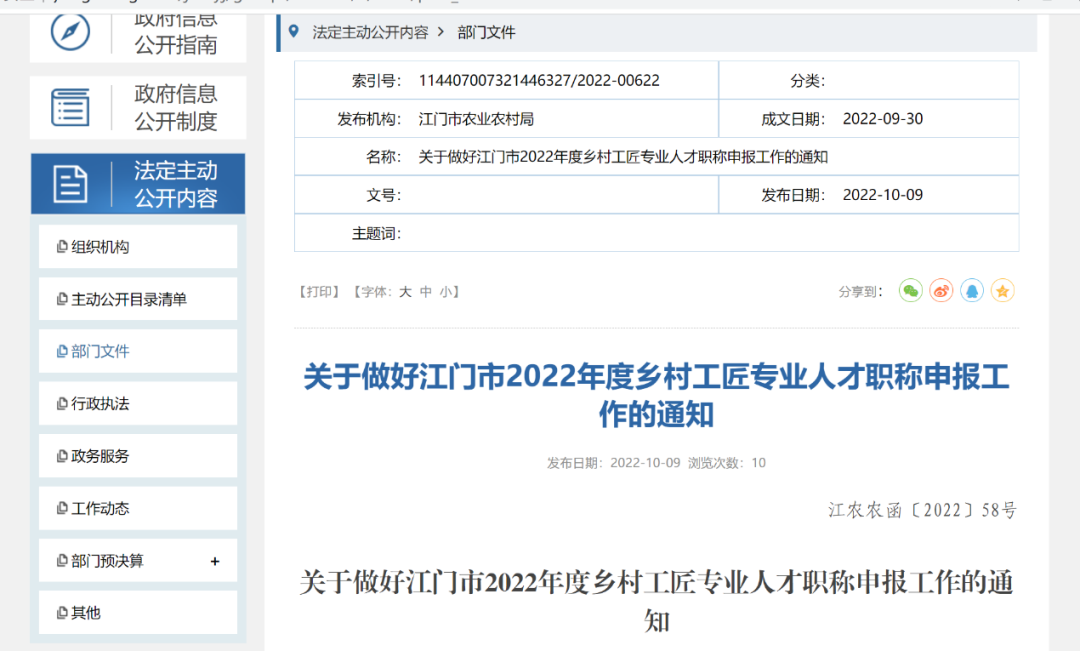Share the article to WeChat
This screenshot has width=1080, height=651.
pyautogui.click(x=909, y=290)
